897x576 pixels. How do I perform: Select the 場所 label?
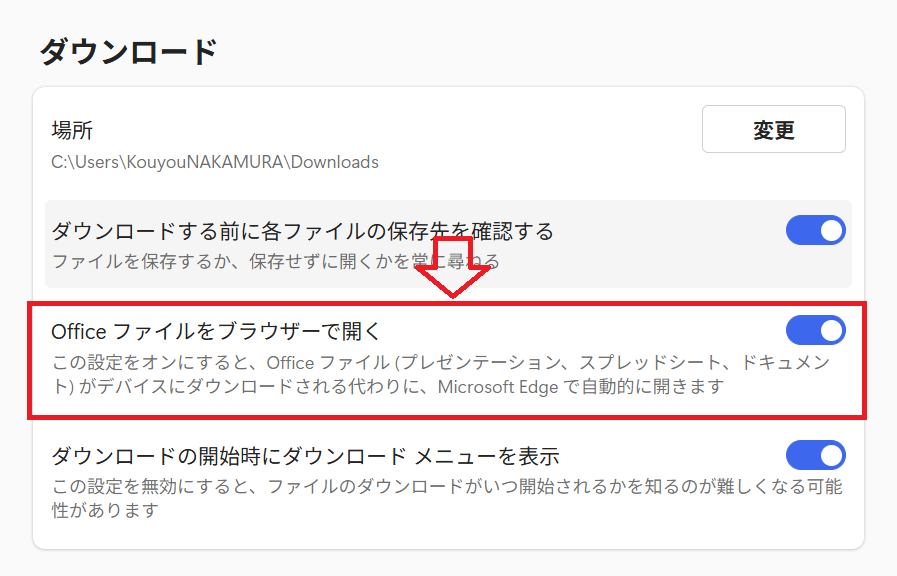point(72,131)
